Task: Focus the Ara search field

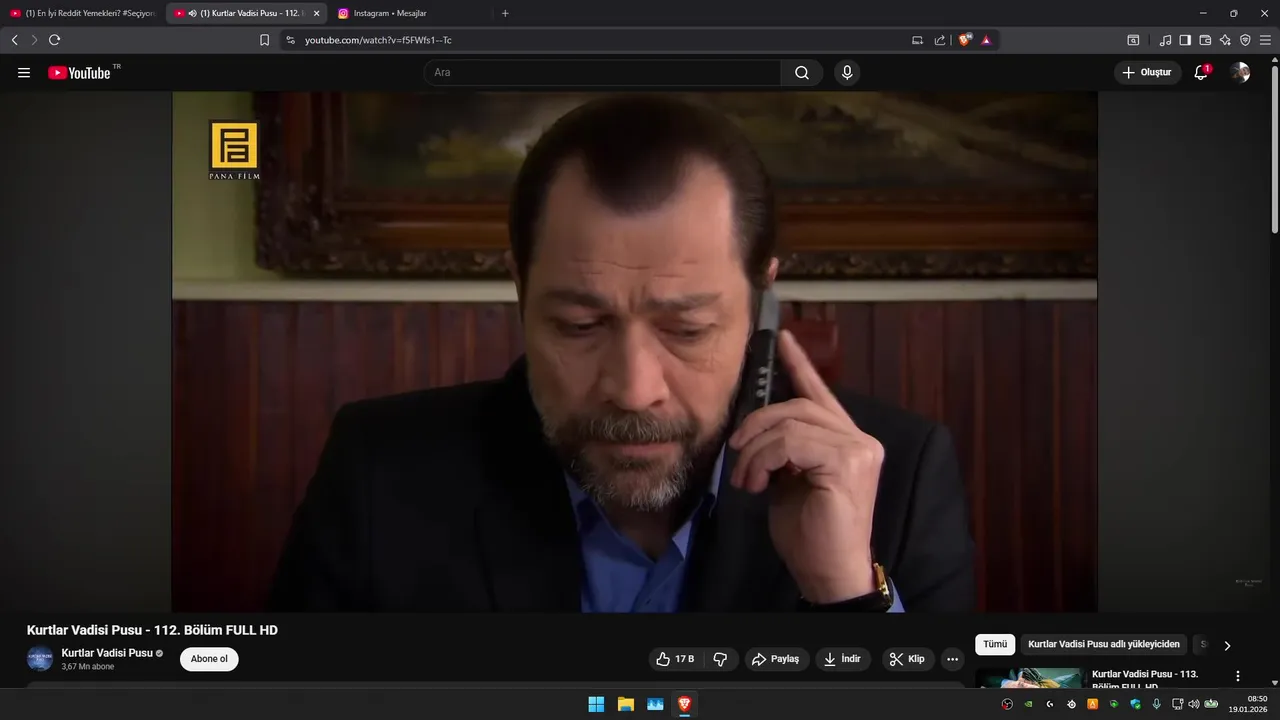Action: click(x=602, y=73)
